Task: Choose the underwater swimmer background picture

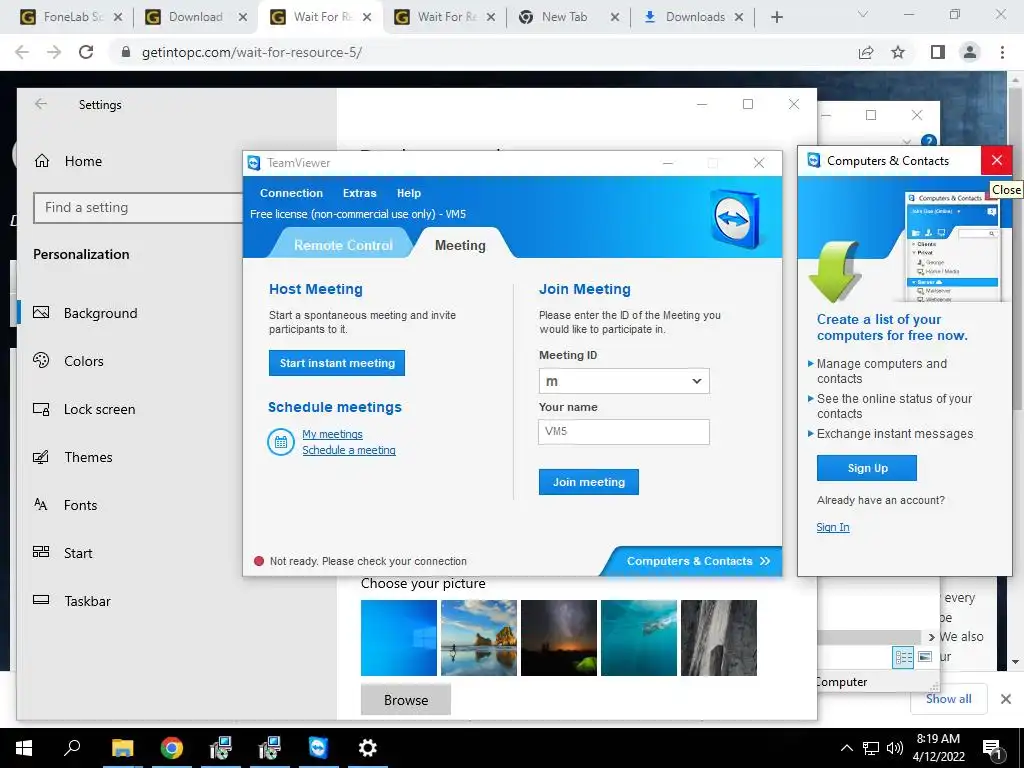Action: pyautogui.click(x=639, y=638)
